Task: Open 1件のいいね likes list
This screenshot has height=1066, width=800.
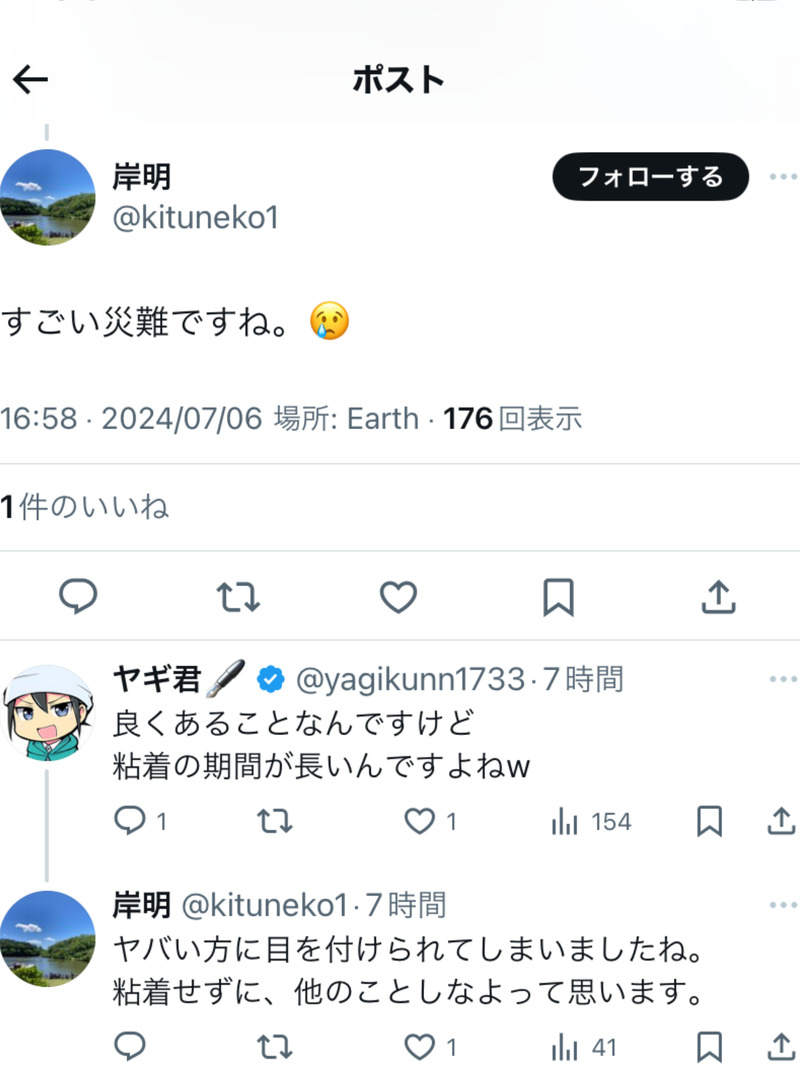Action: 85,507
